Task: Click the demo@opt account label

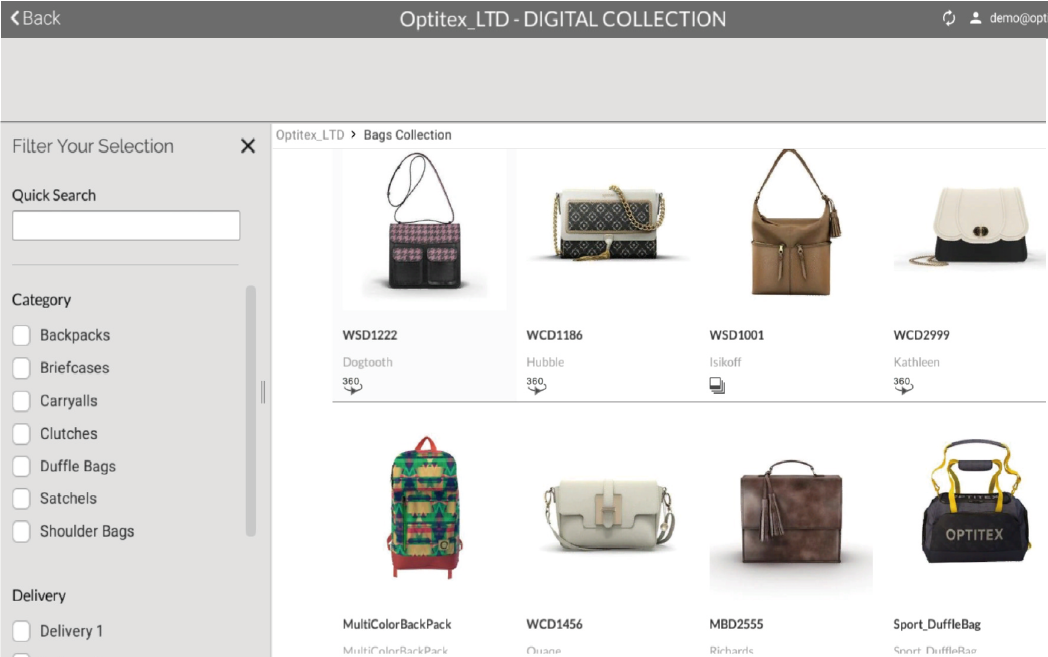Action: [1018, 18]
